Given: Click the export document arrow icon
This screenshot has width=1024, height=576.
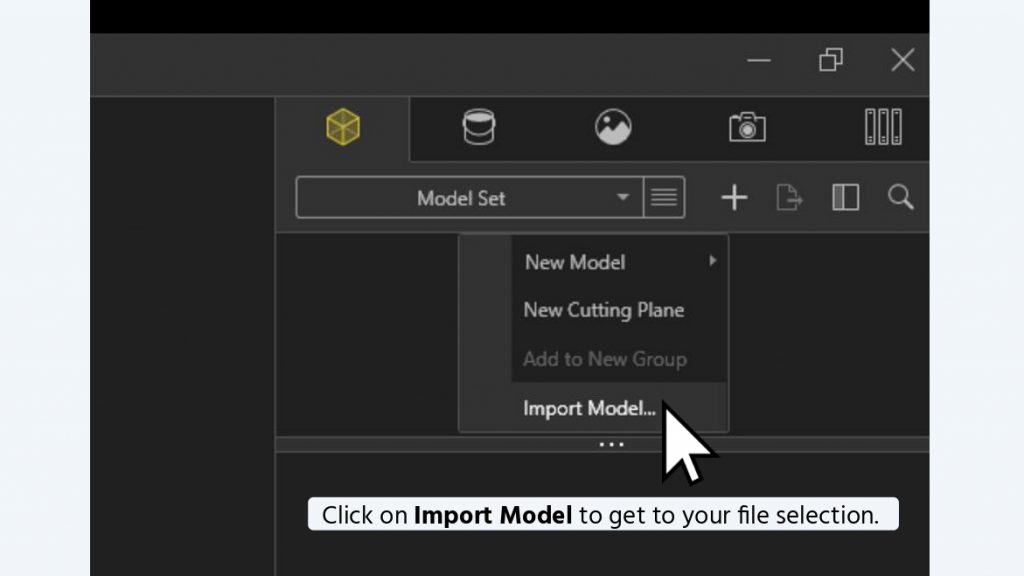Looking at the screenshot, I should [790, 198].
